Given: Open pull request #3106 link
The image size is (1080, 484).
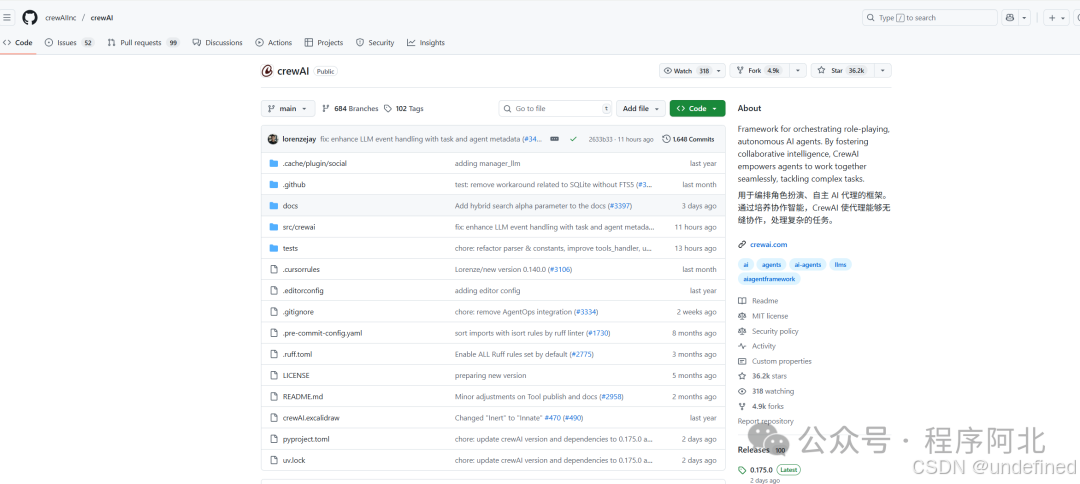Looking at the screenshot, I should [x=559, y=269].
